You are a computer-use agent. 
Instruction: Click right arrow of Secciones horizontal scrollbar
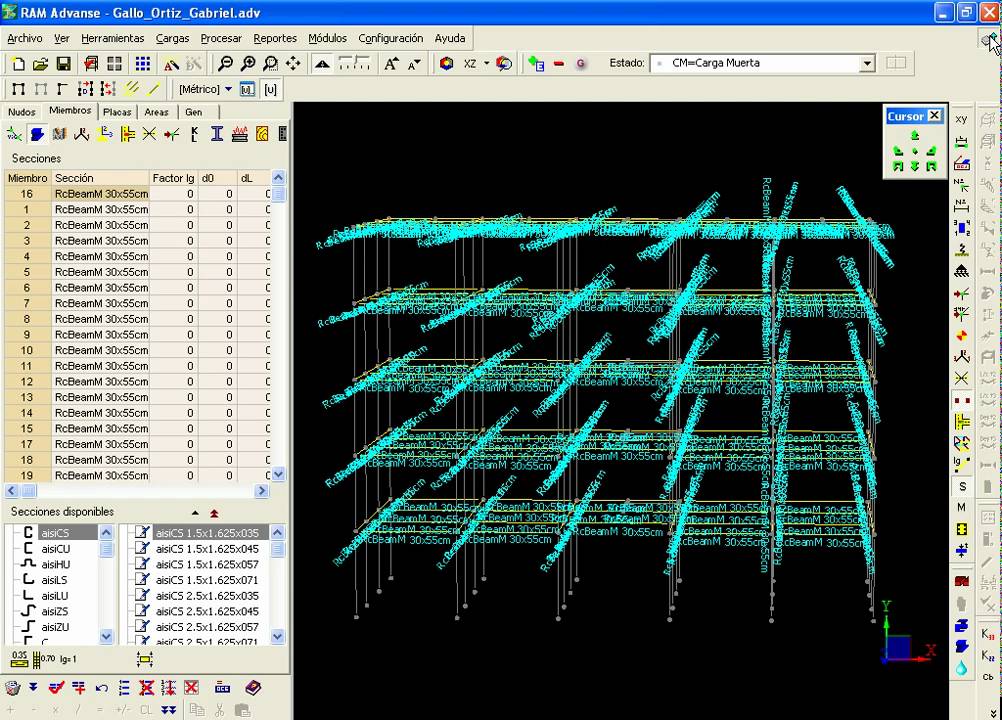click(x=261, y=491)
